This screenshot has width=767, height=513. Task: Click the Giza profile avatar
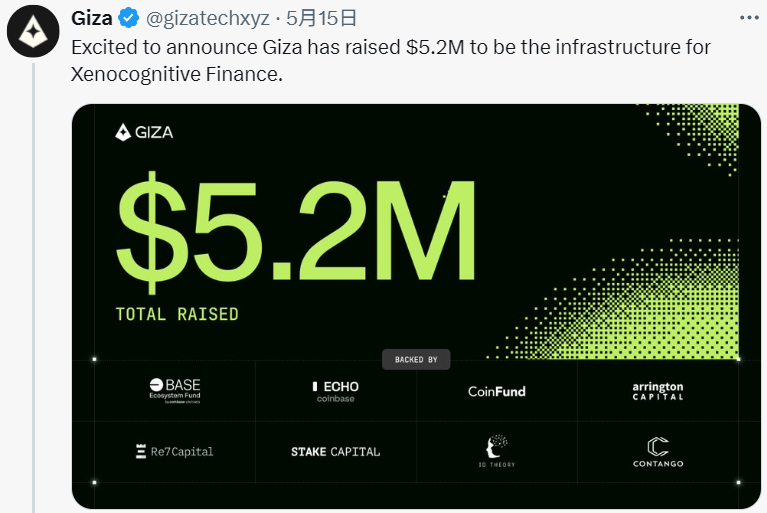coord(33,32)
